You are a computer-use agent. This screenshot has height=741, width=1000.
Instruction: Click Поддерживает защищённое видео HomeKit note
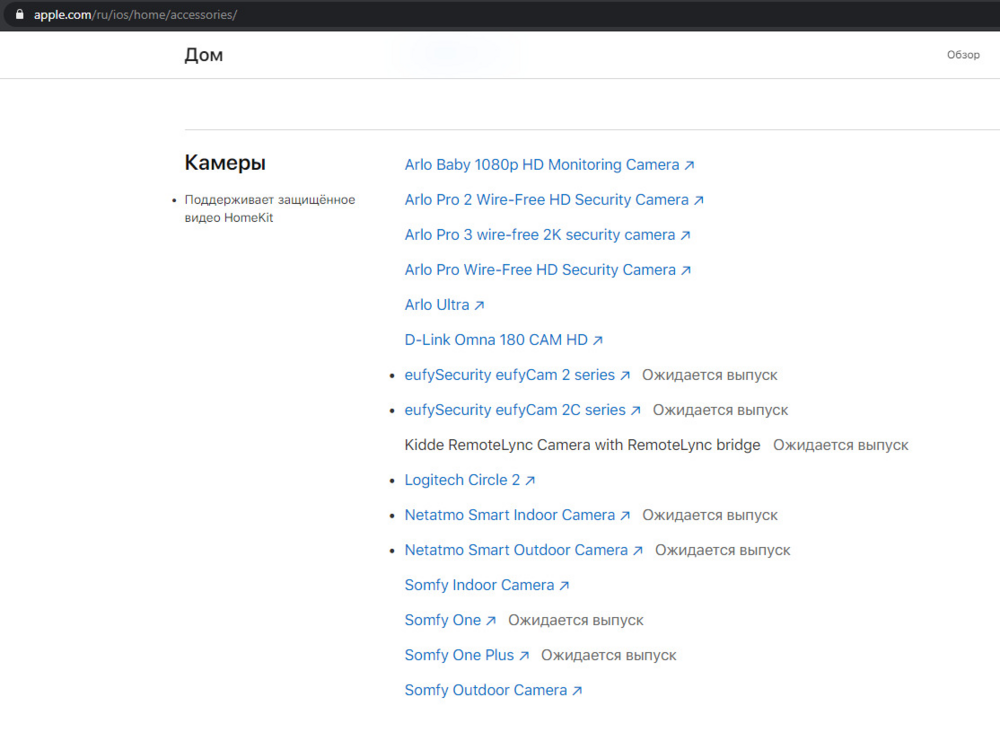(270, 209)
